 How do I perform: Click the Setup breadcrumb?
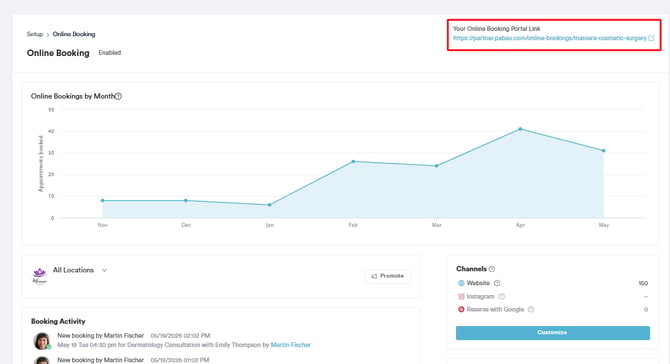(x=35, y=34)
